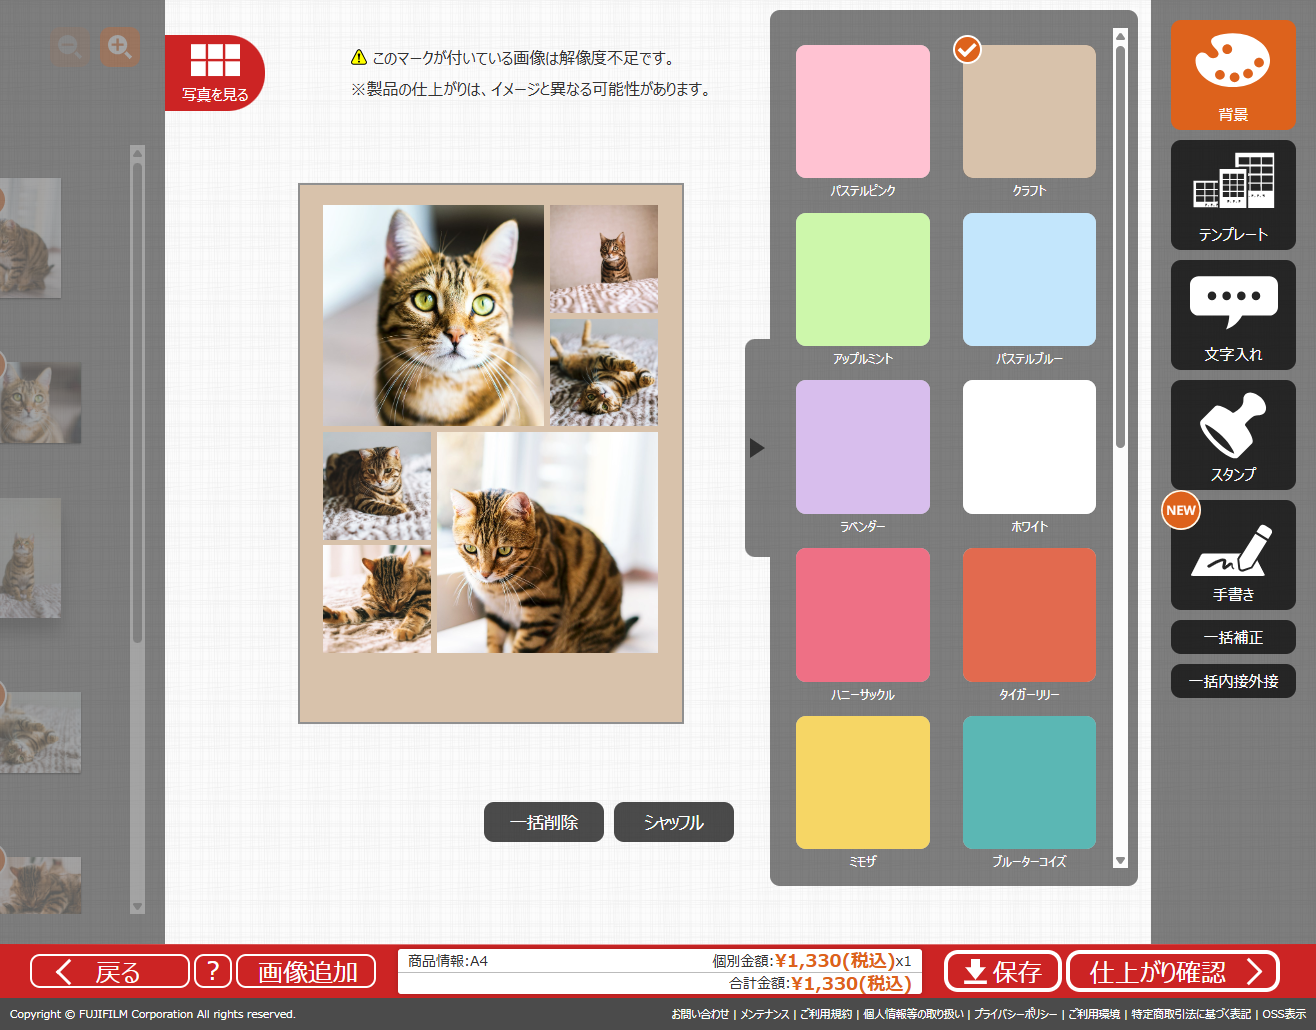
Task: Open the スタンプ stamp tool
Action: pos(1232,435)
